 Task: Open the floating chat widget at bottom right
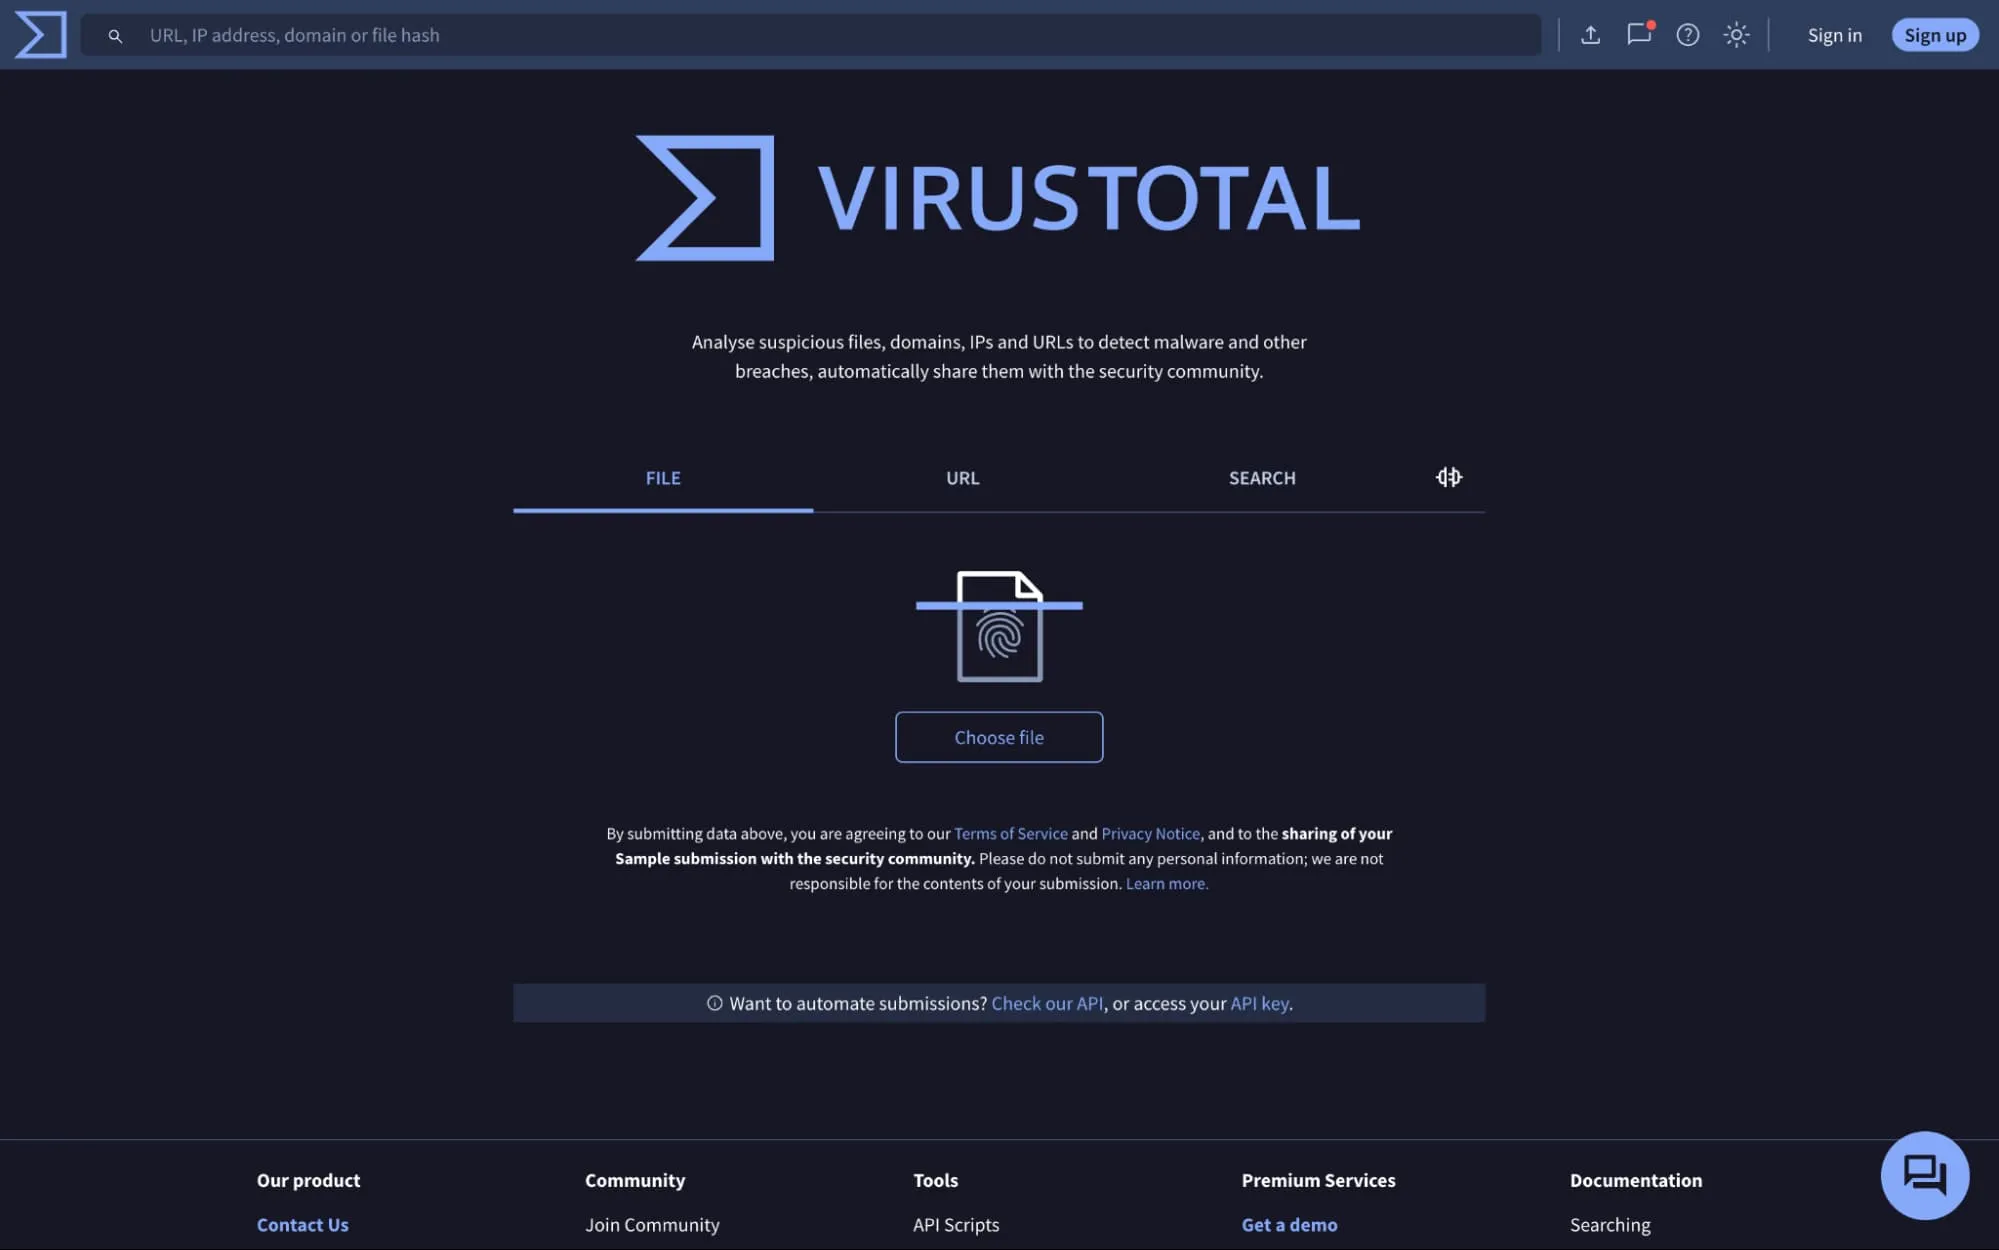[1925, 1175]
